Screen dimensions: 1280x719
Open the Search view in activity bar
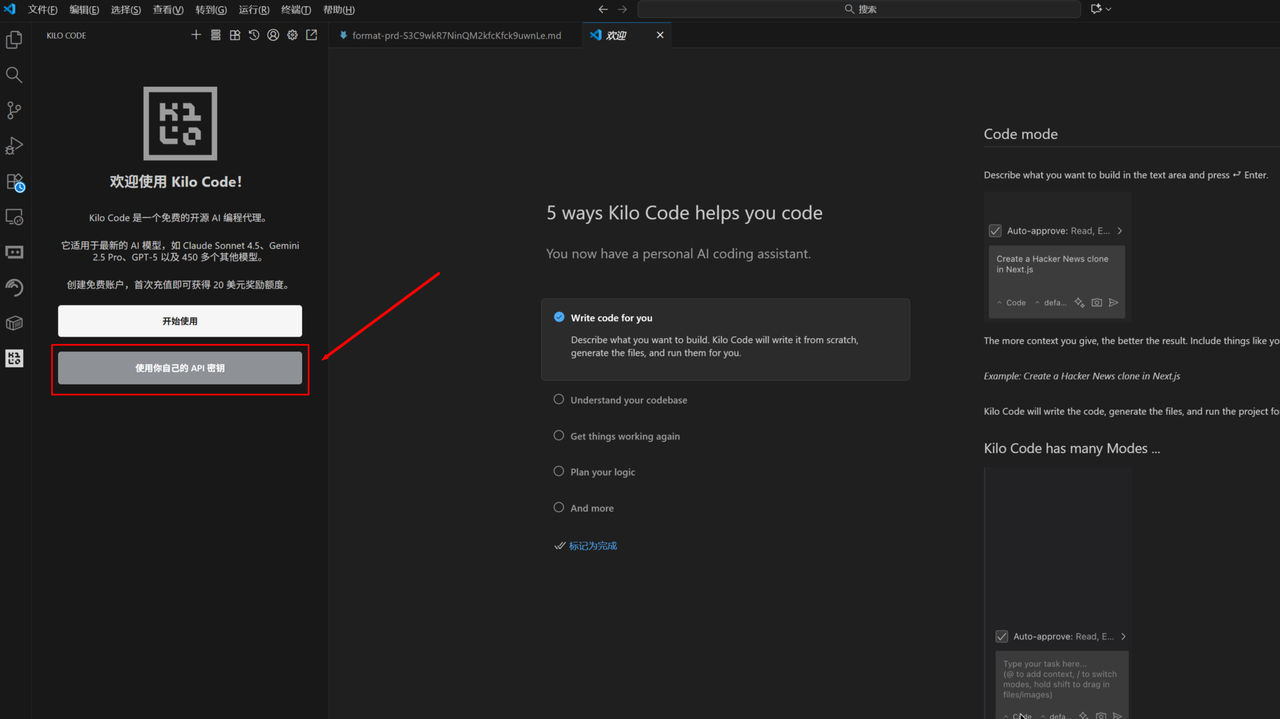pos(14,75)
